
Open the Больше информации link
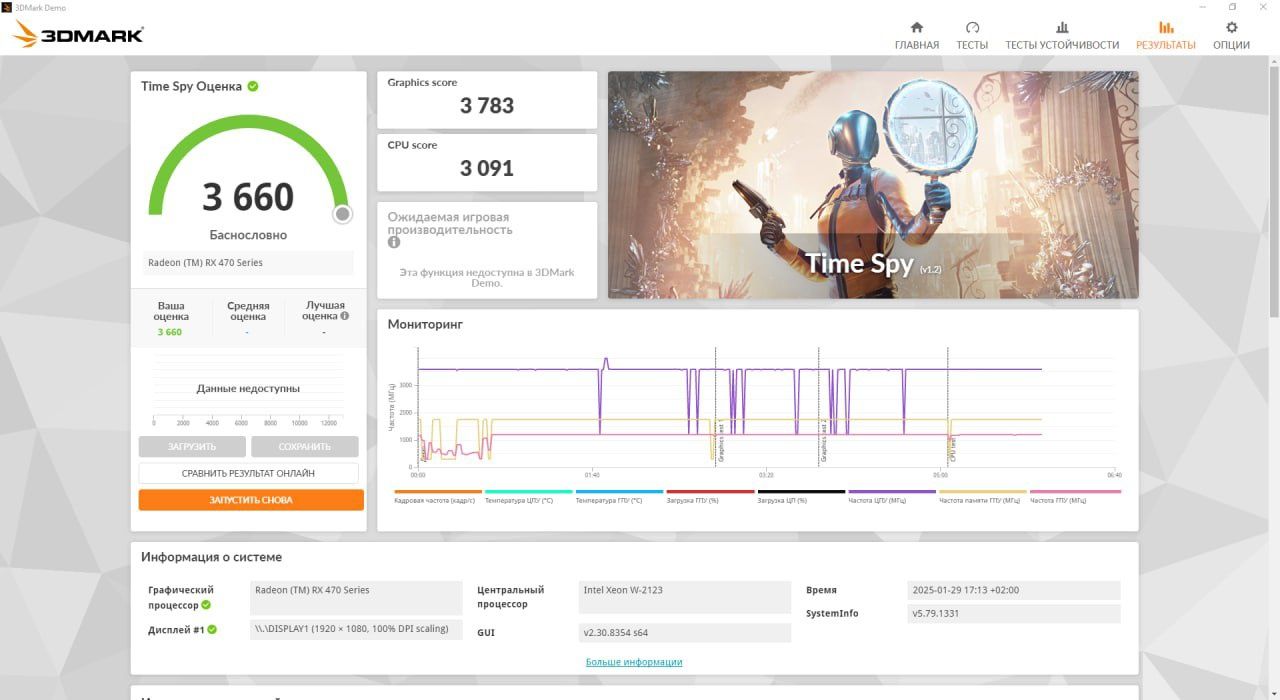click(x=634, y=662)
